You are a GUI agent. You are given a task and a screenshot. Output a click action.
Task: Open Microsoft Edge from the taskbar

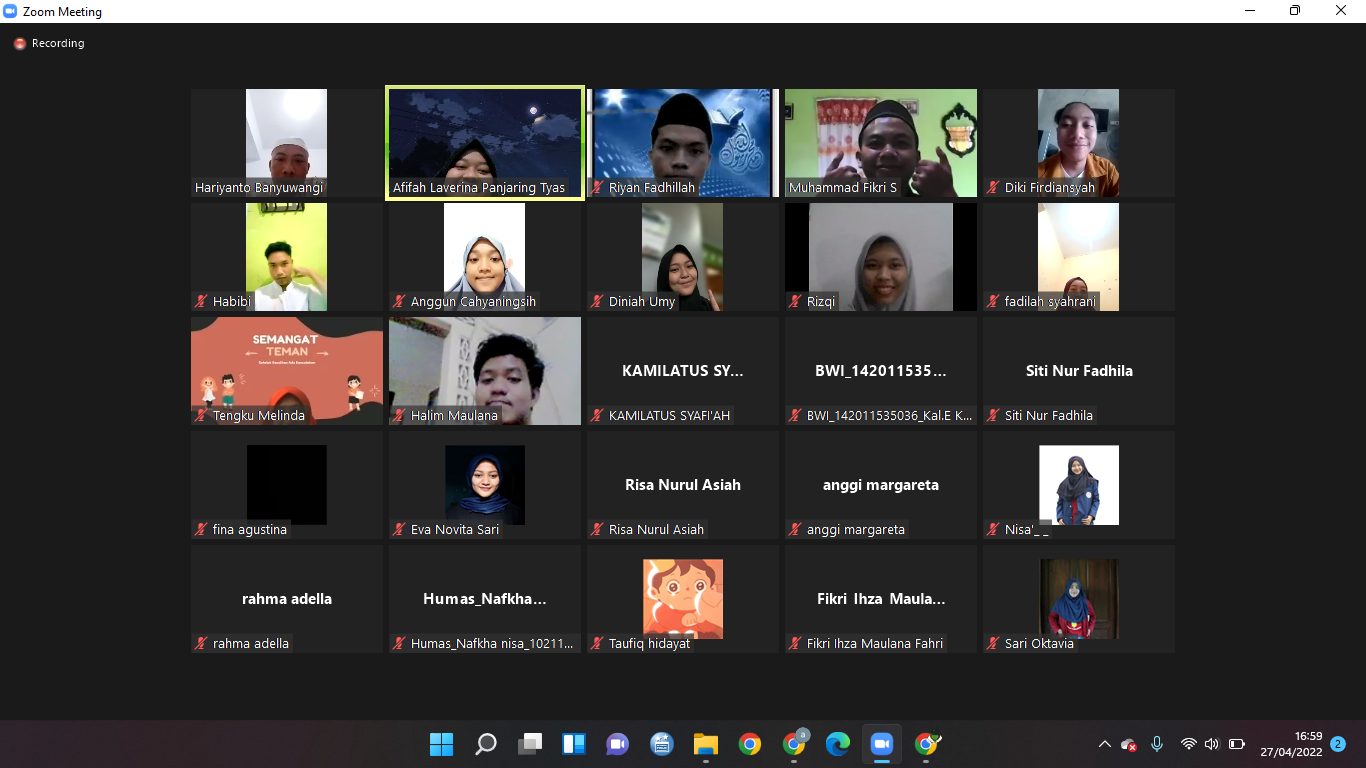pos(837,744)
